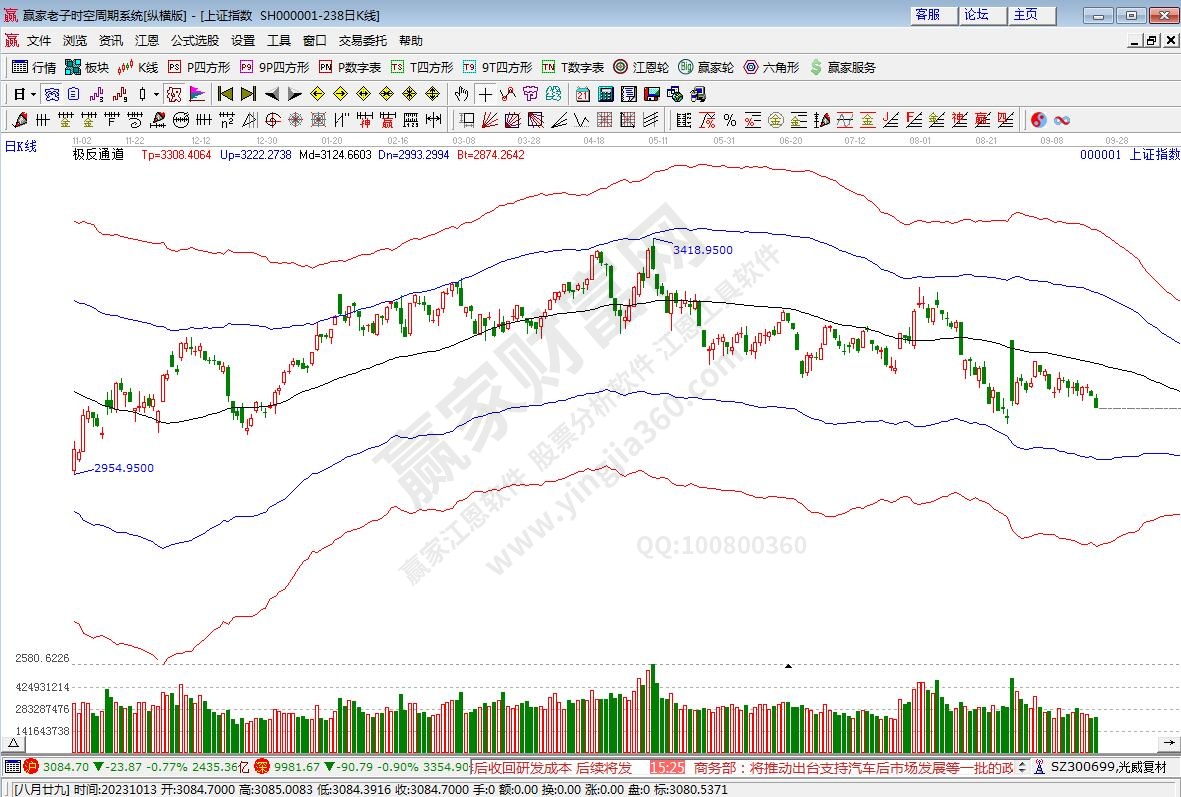Toggle the crosshair cursor tool
Viewport: 1181px width, 797px height.
[485, 94]
